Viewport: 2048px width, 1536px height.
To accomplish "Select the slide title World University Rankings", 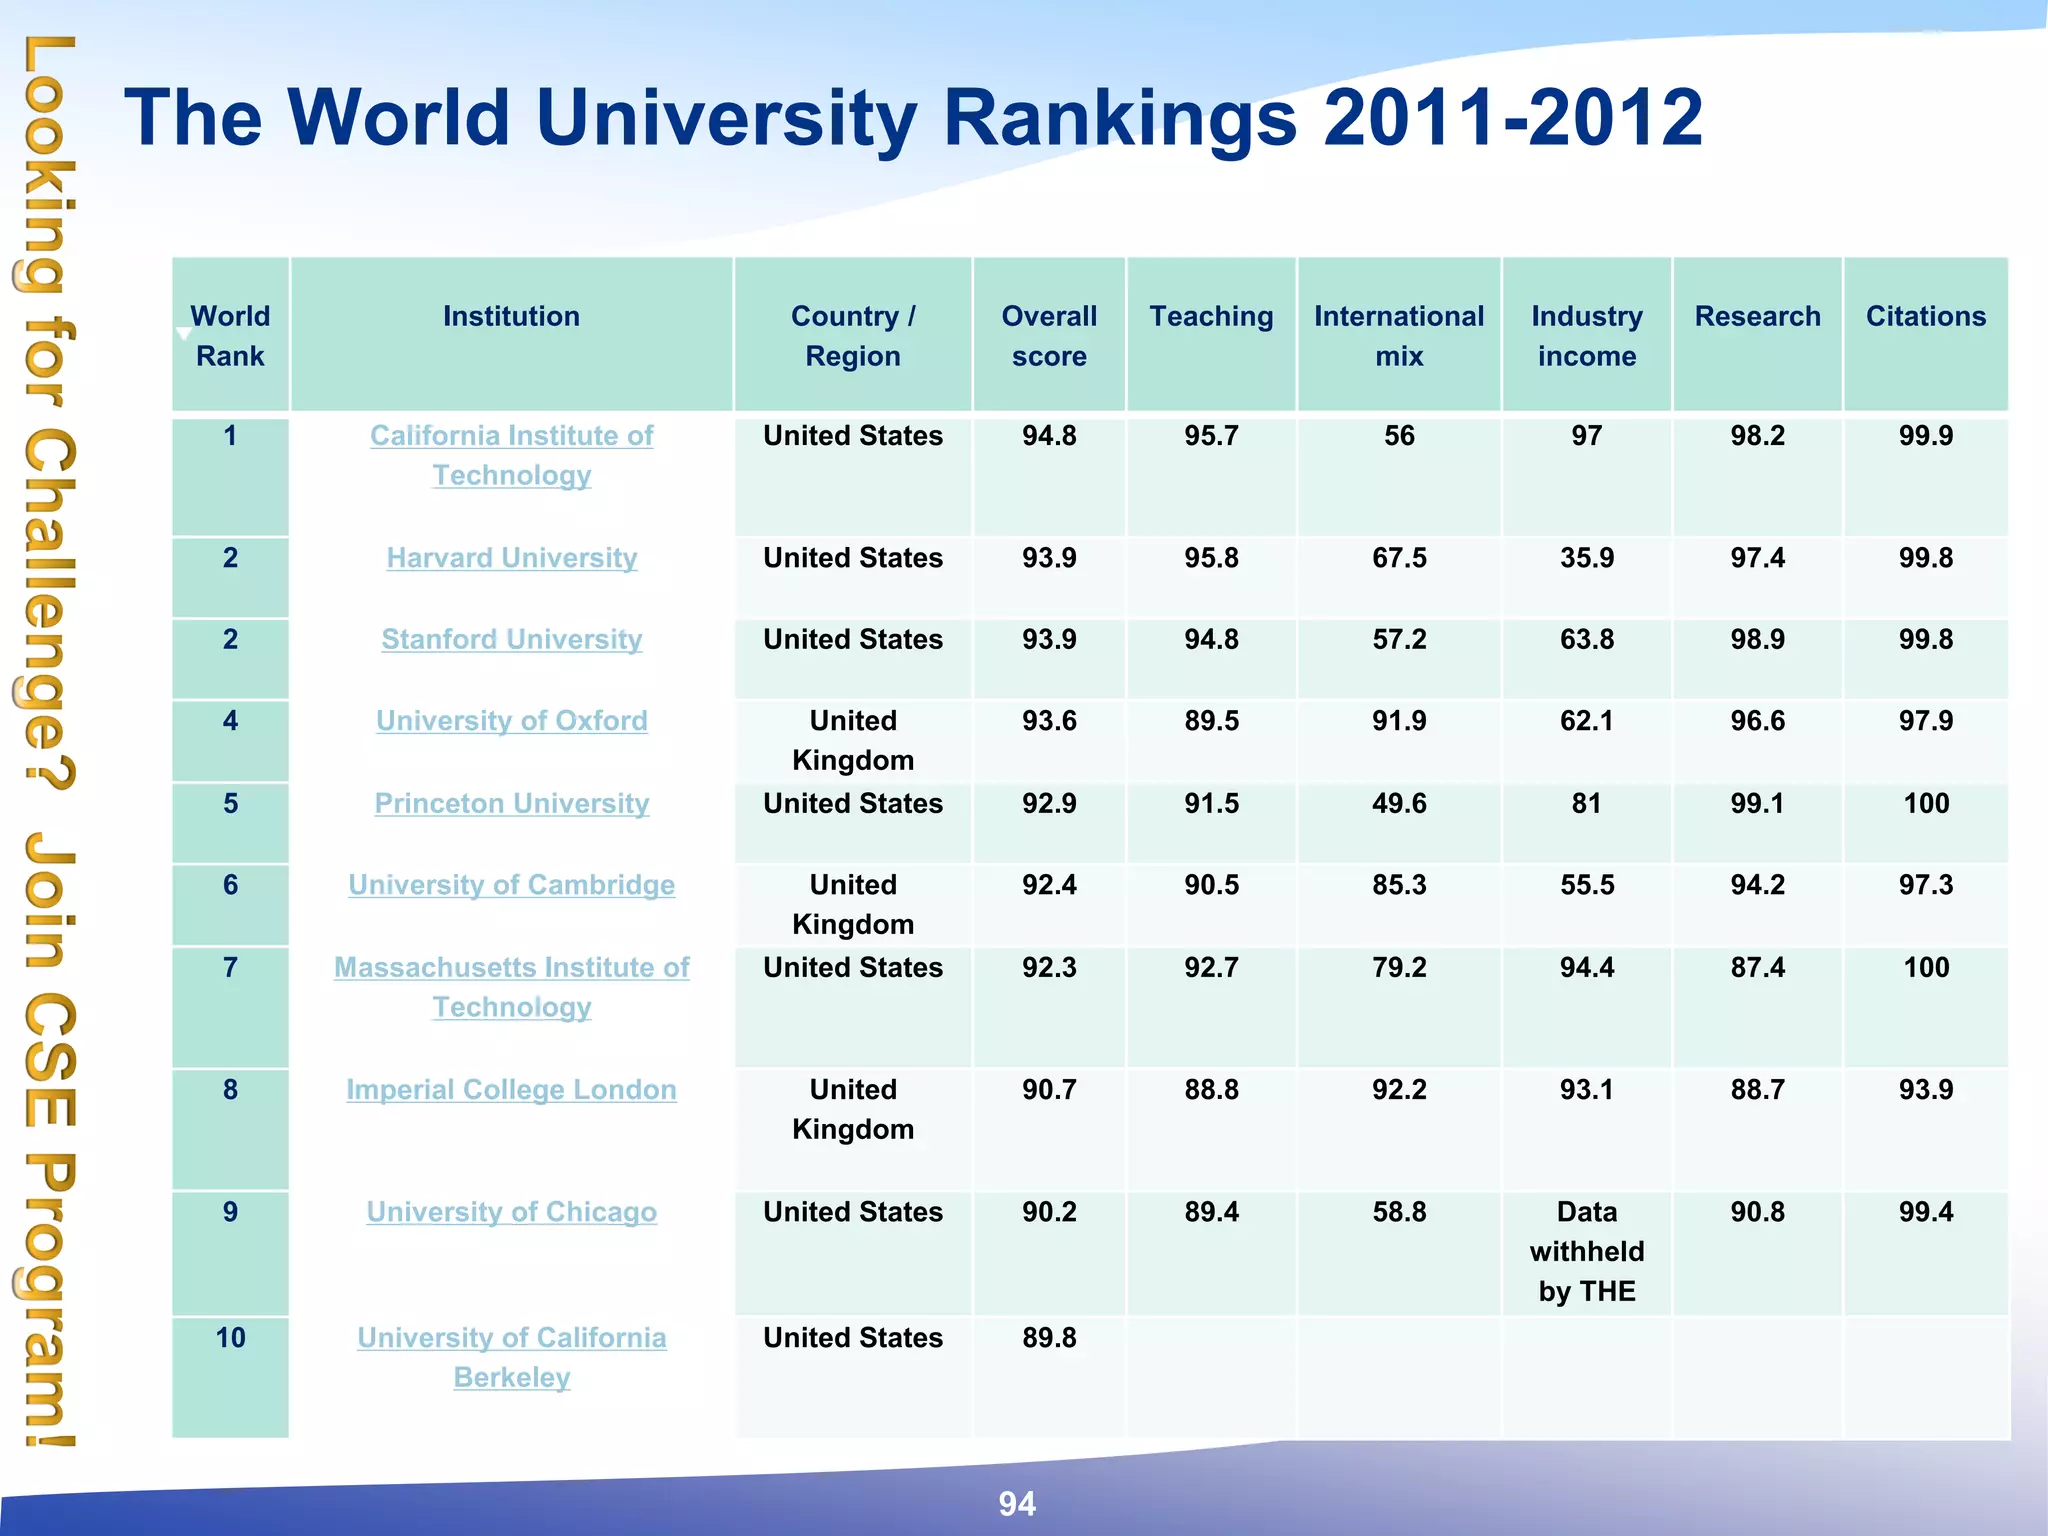I will [x=913, y=117].
